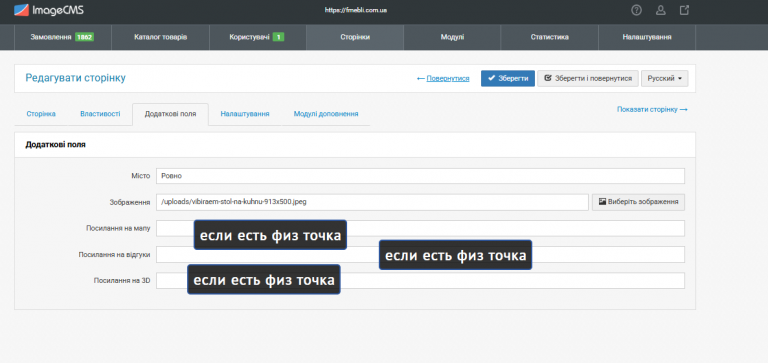Image resolution: width=768 pixels, height=363 pixels.
Task: Open the Модулі menu
Action: click(452, 37)
